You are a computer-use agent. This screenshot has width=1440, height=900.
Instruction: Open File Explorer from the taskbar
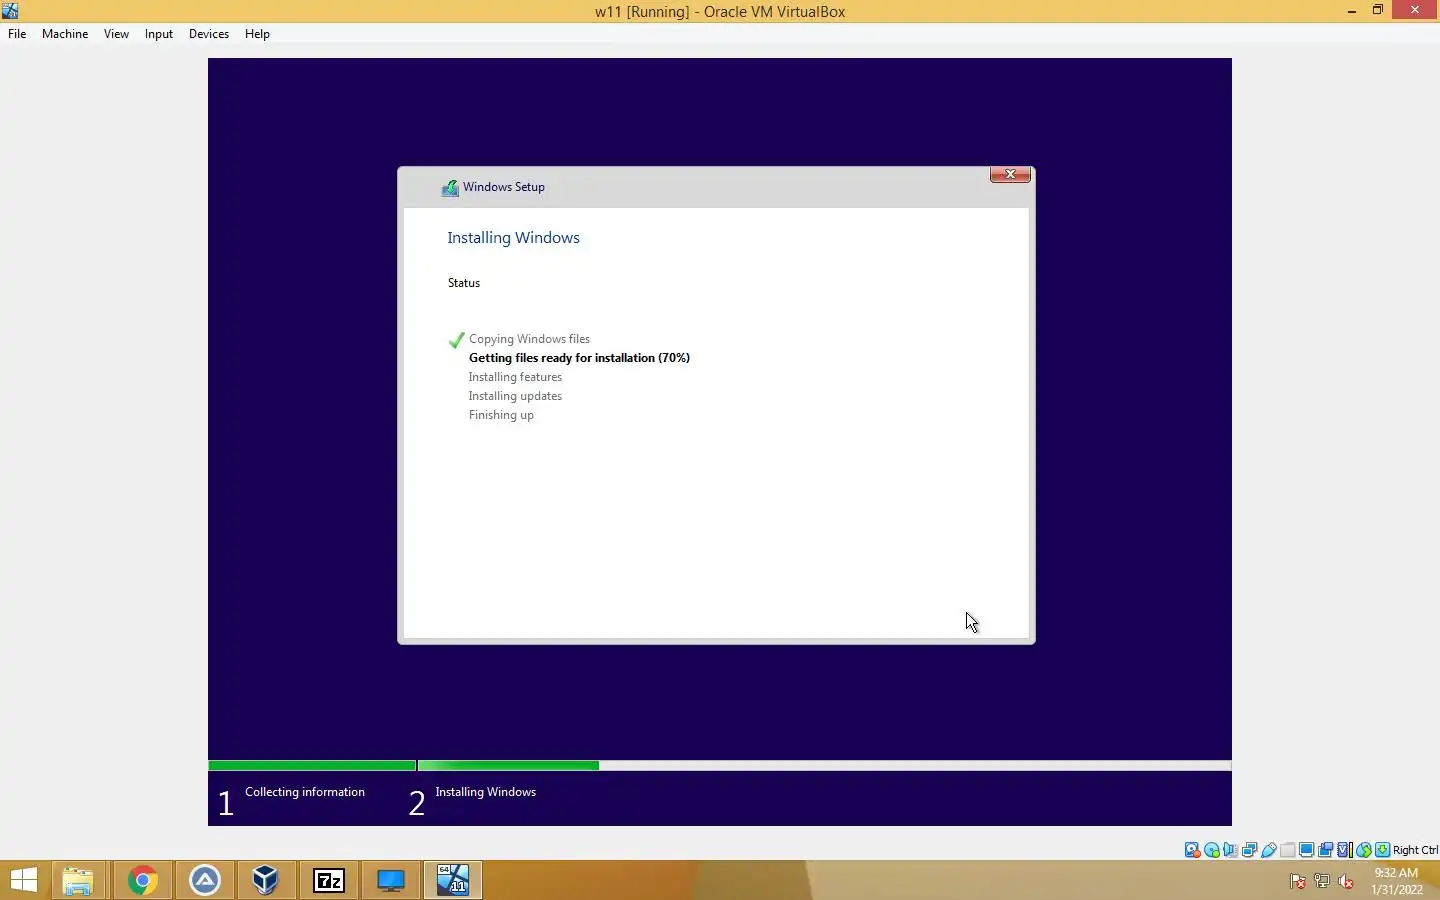pyautogui.click(x=77, y=881)
